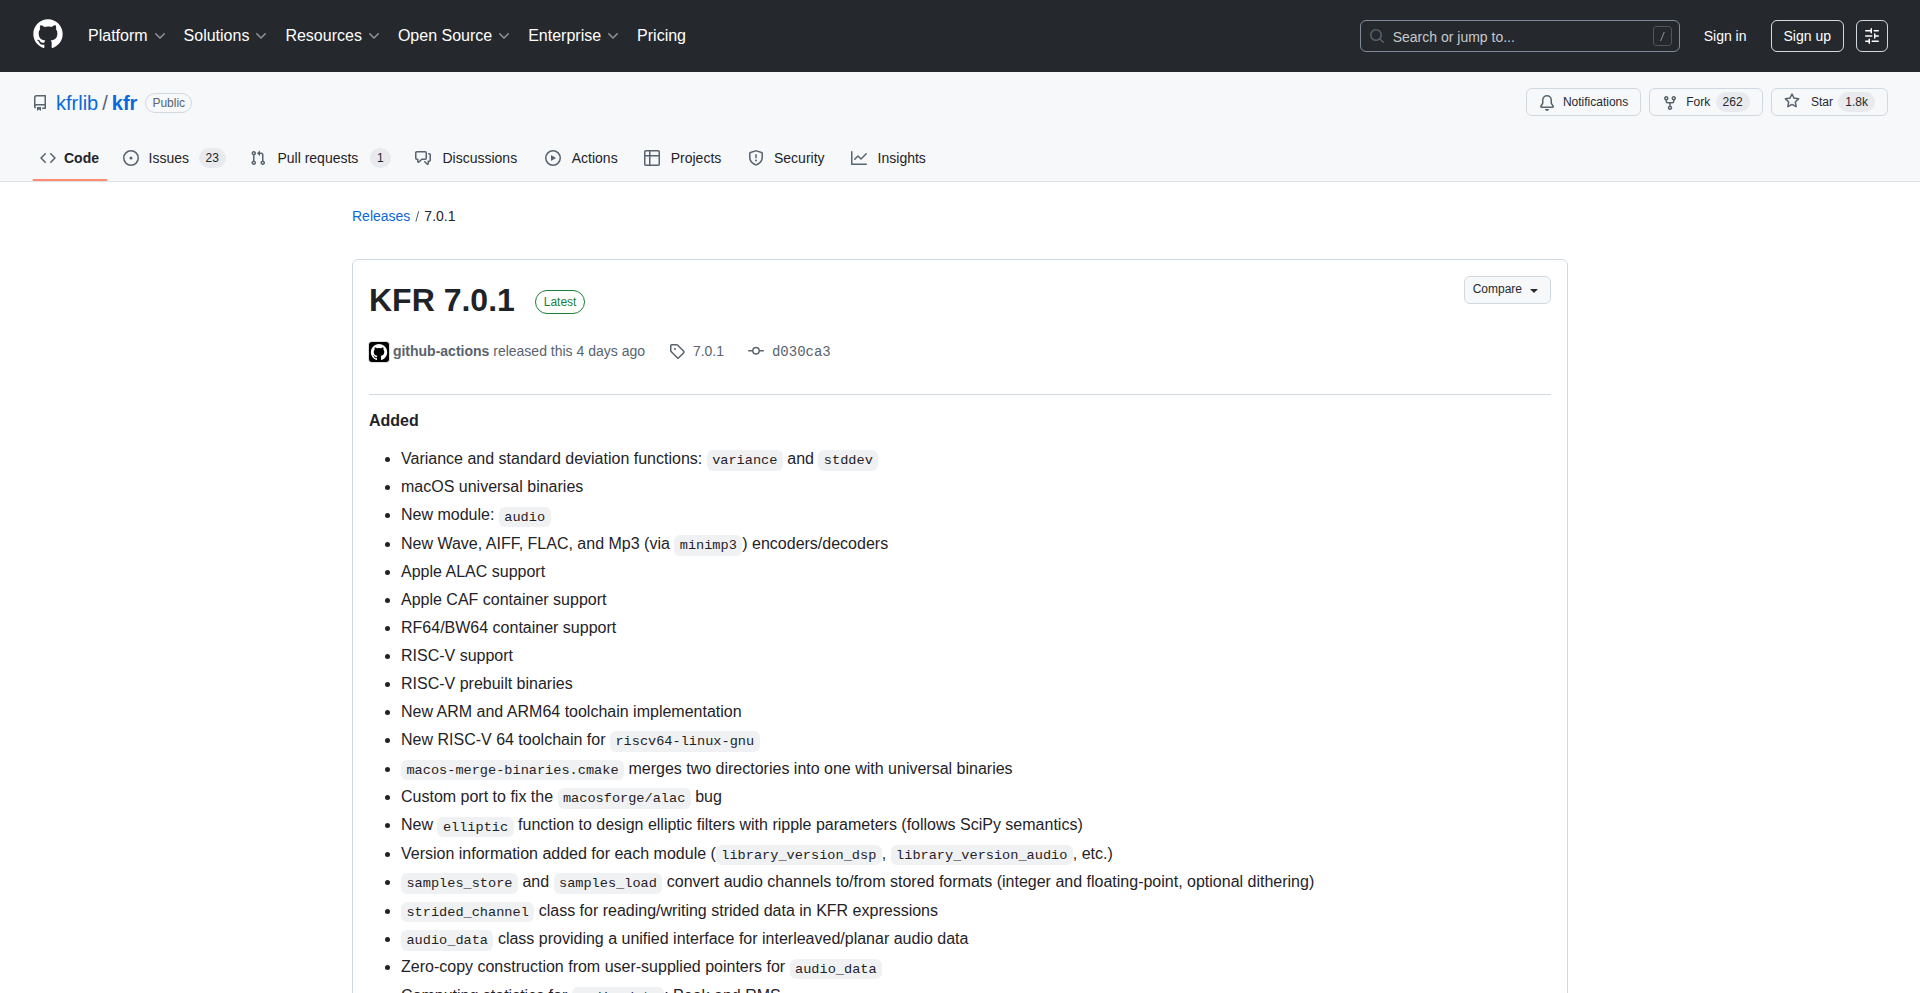Screen dimensions: 1920x993
Task: Focus the Search or jump to field
Action: point(1519,36)
